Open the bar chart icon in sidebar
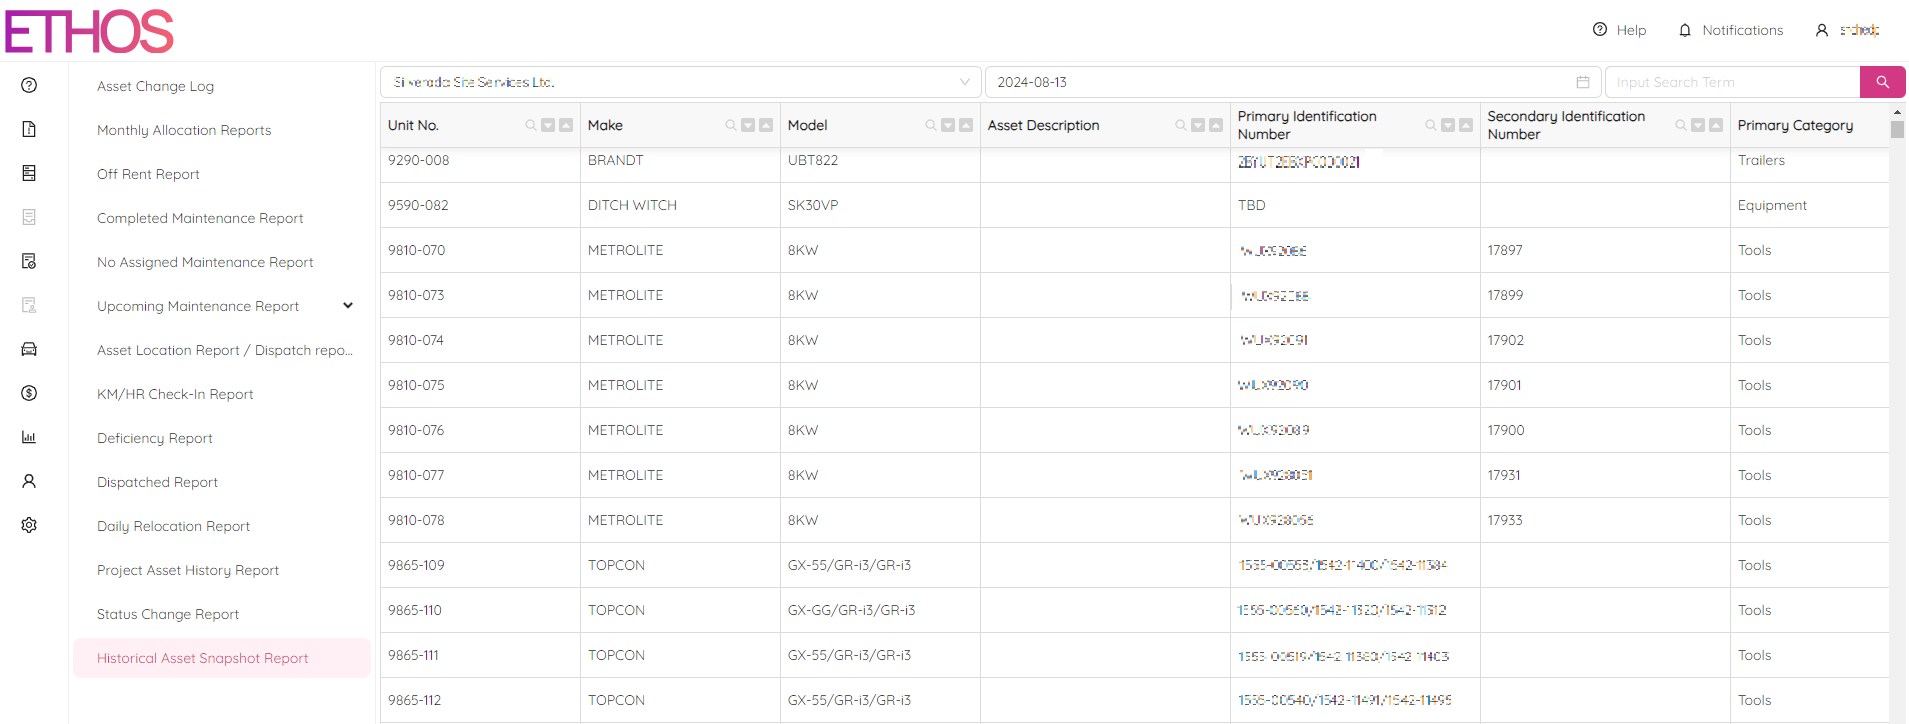 point(29,437)
